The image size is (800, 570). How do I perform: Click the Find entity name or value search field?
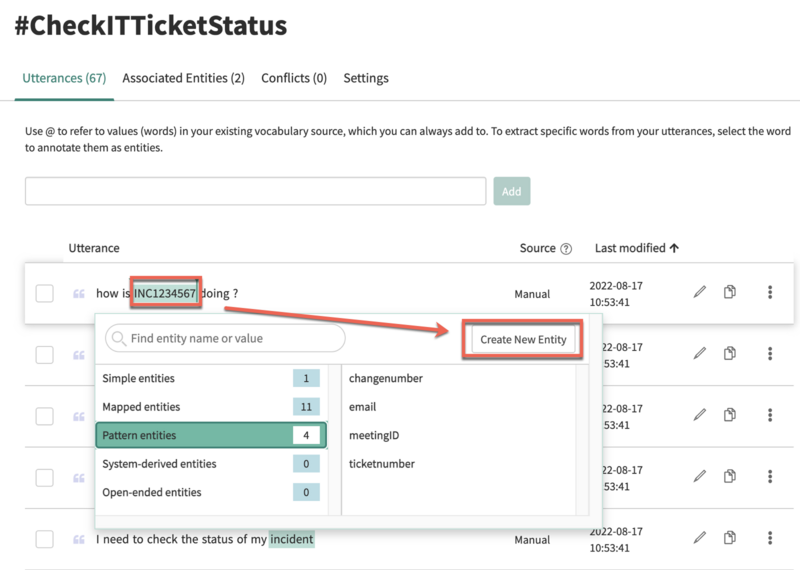[225, 338]
